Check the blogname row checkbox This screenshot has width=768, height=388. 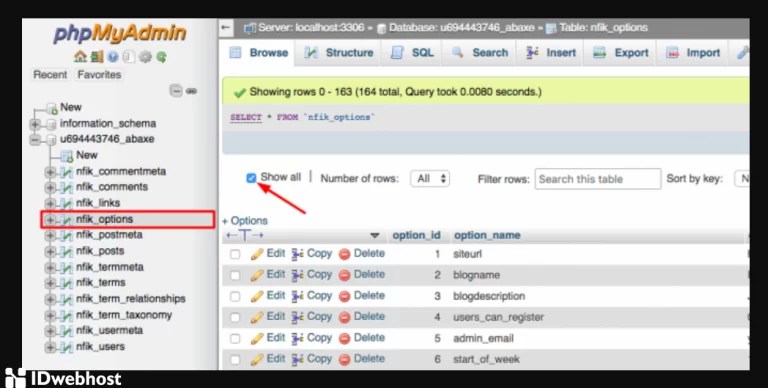point(235,275)
